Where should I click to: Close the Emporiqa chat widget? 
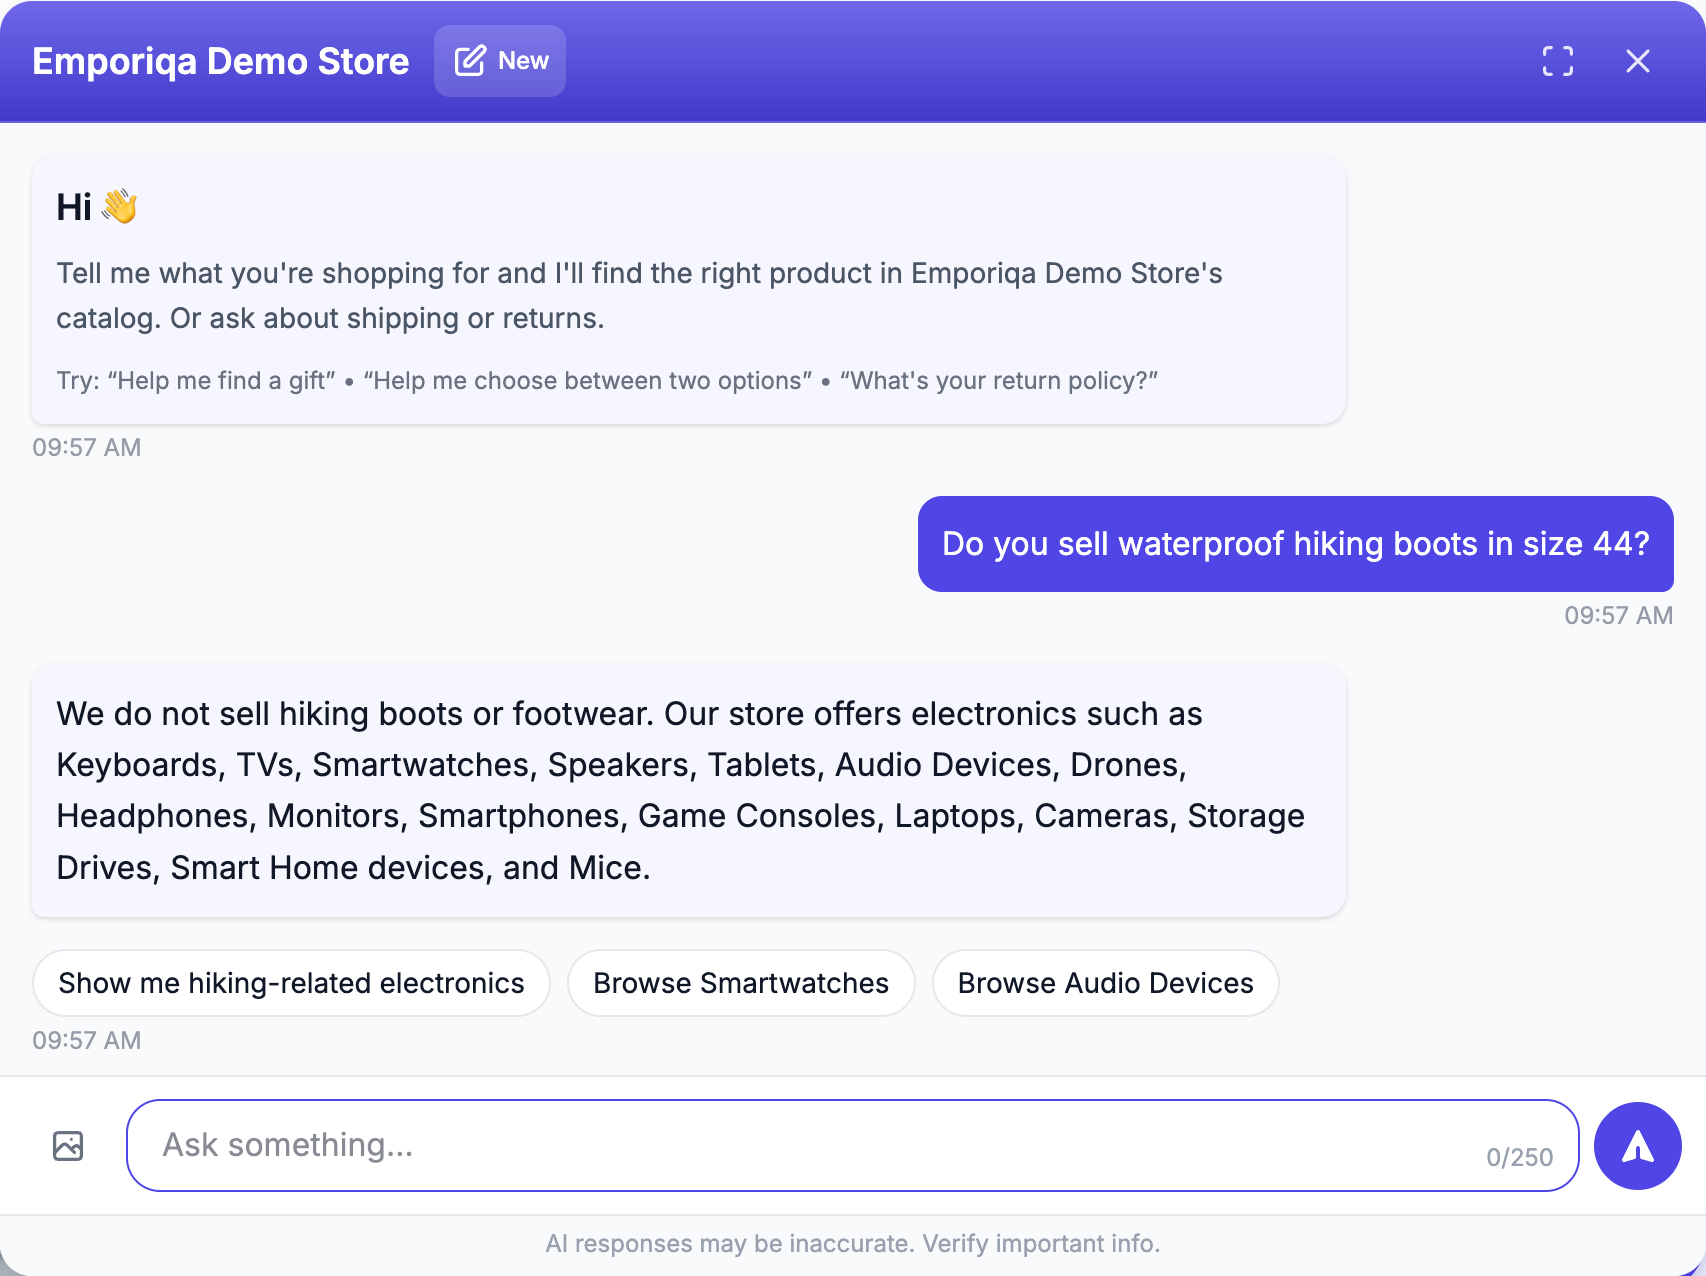pos(1637,61)
